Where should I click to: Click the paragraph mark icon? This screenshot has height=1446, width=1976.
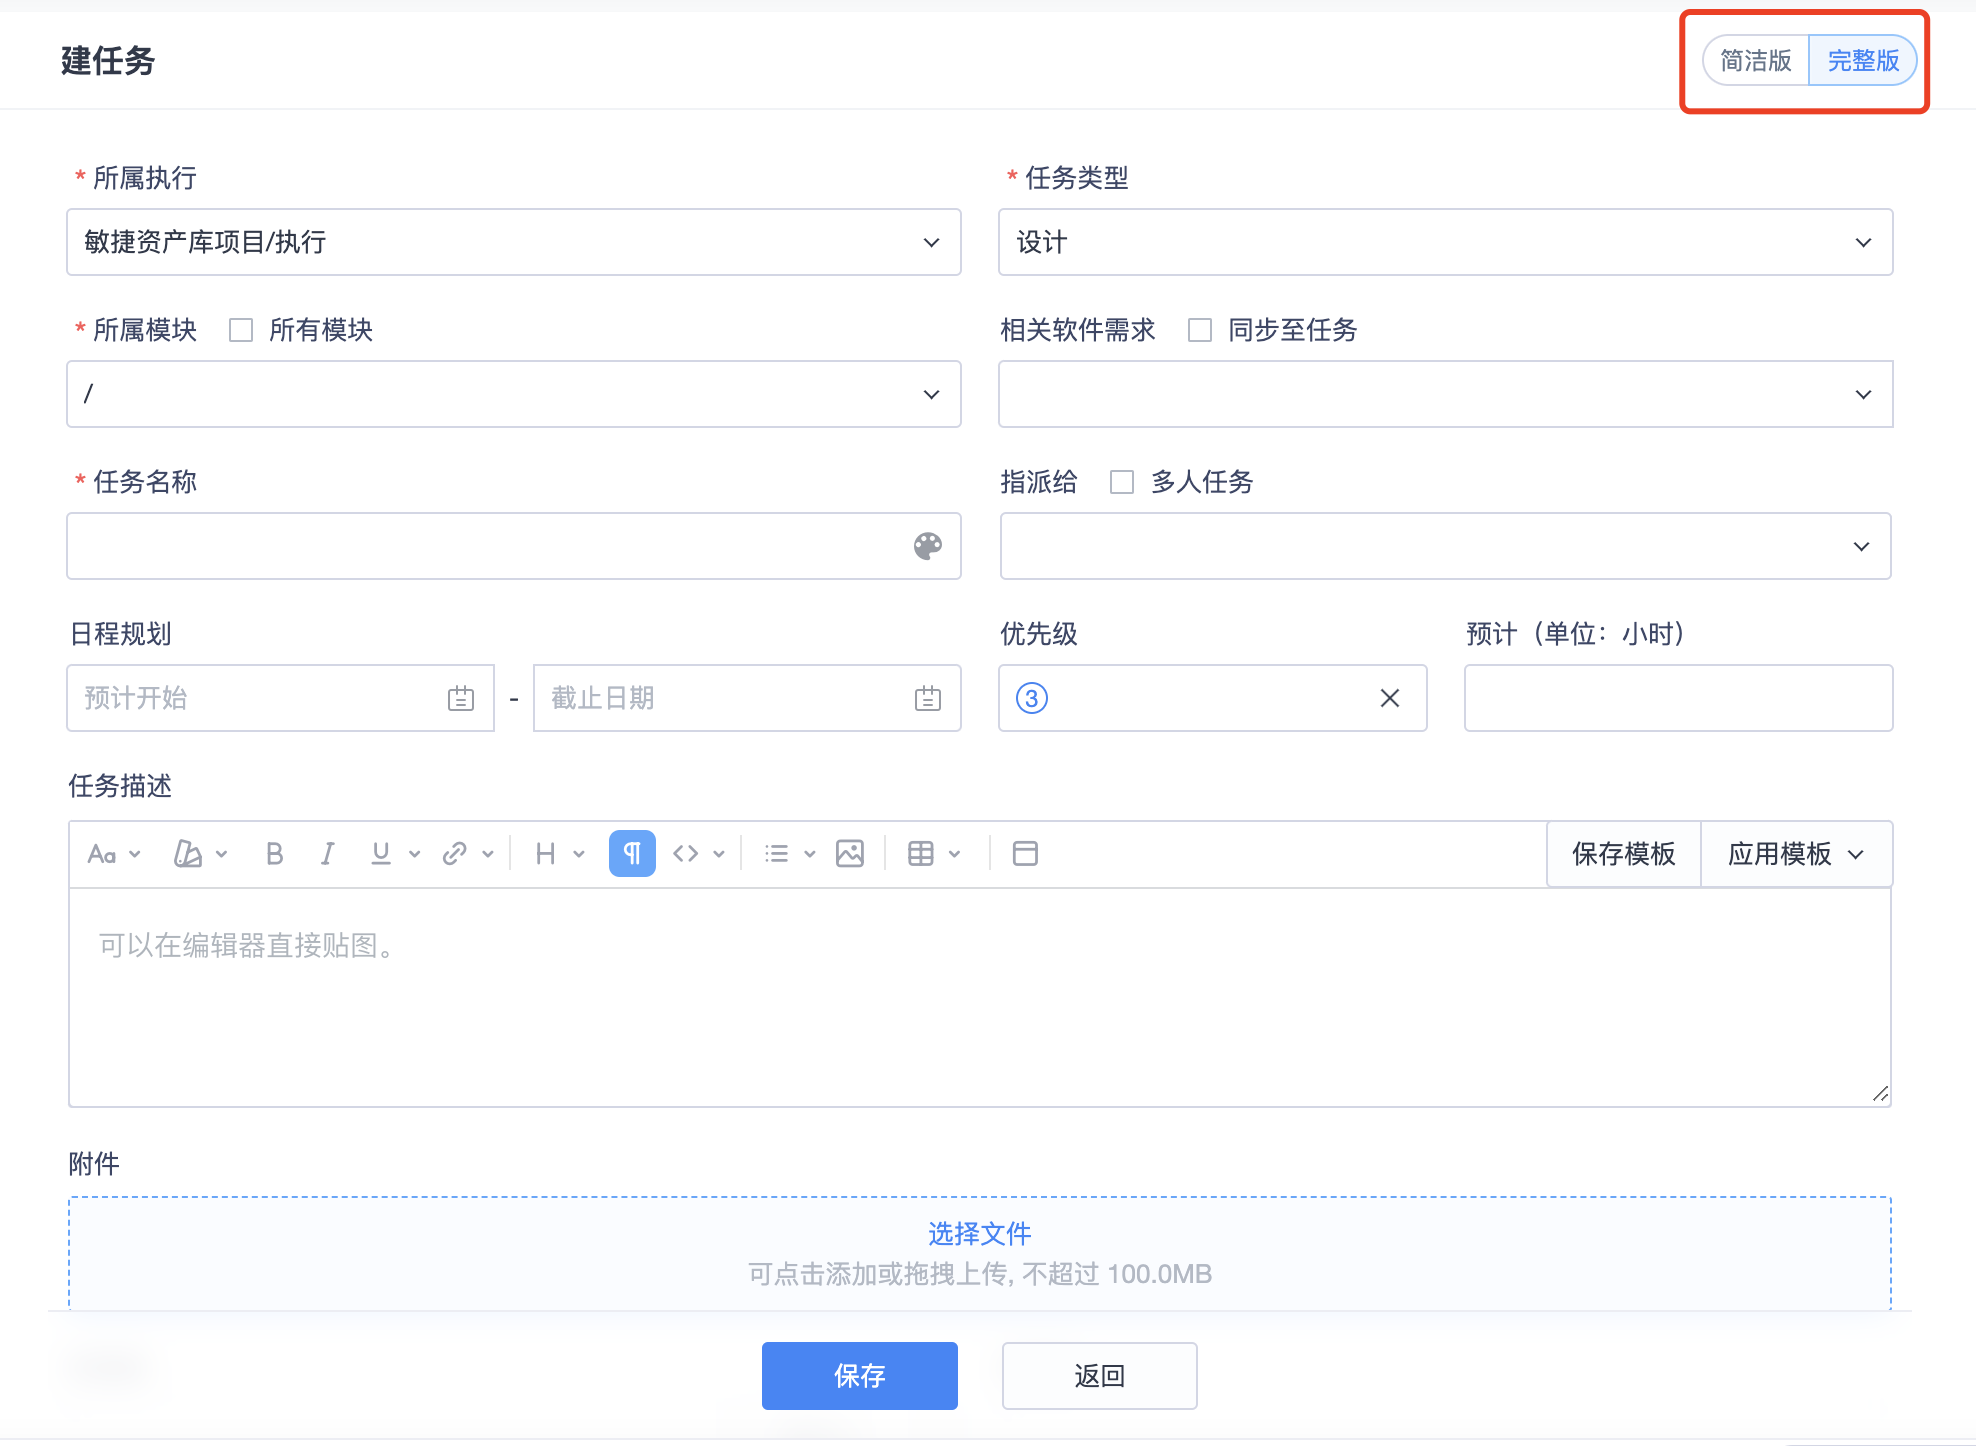click(632, 854)
